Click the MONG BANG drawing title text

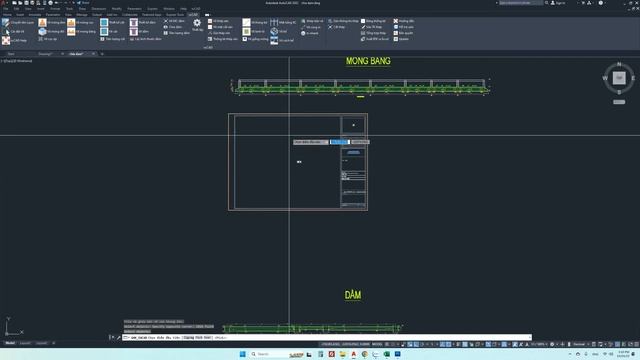[x=368, y=61]
